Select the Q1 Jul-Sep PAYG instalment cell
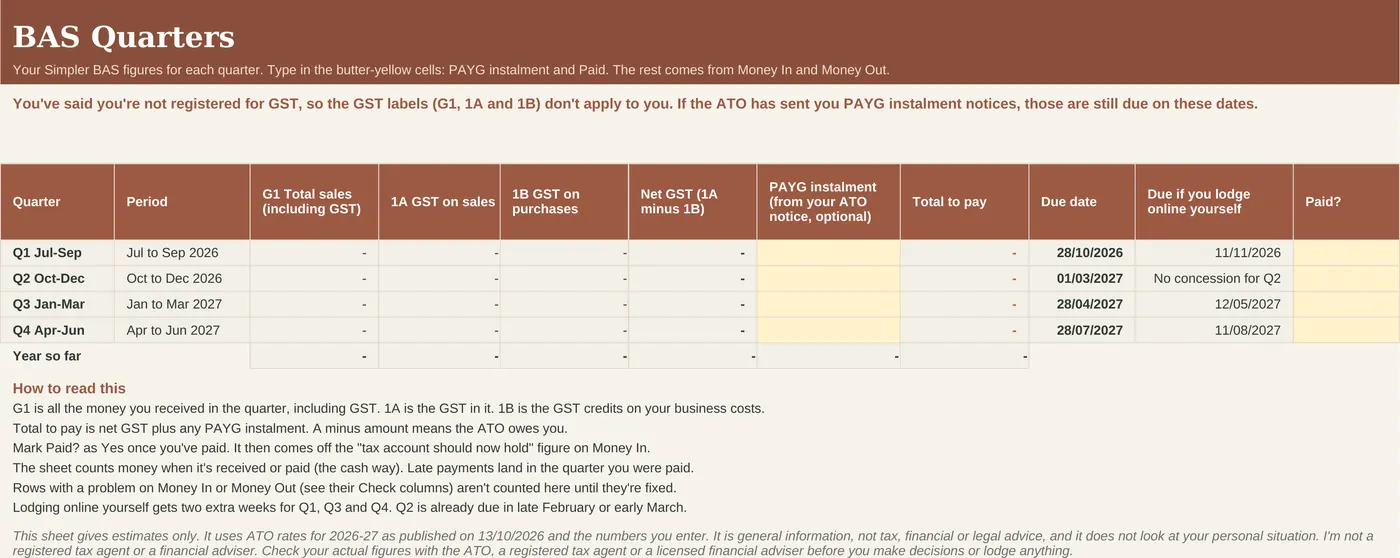This screenshot has height=558, width=1400. click(x=828, y=253)
